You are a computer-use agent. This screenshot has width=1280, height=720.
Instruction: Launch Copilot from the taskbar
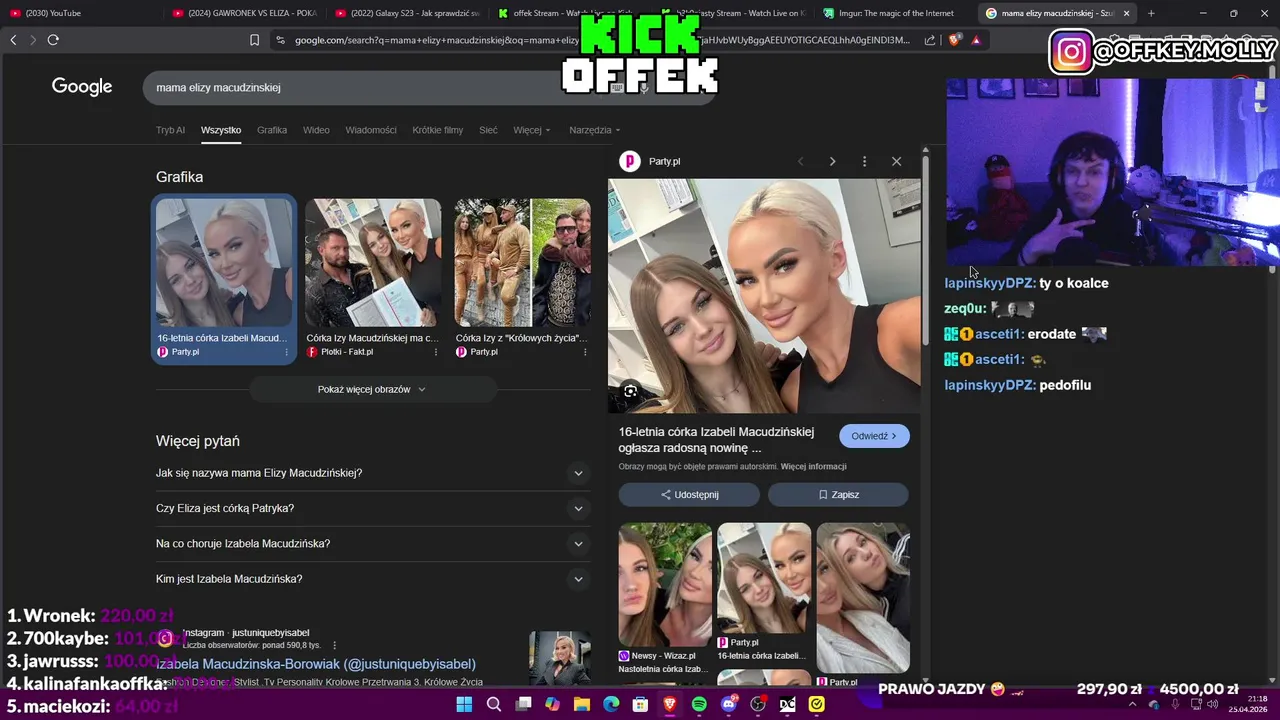(552, 704)
